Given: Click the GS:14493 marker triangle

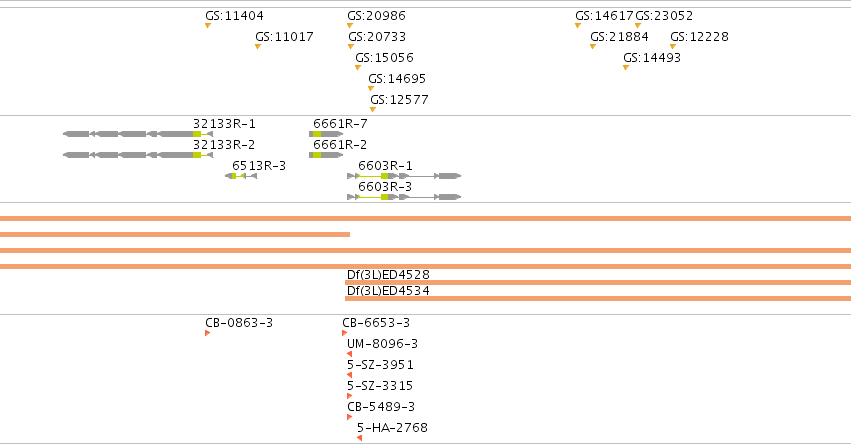Looking at the screenshot, I should [626, 68].
